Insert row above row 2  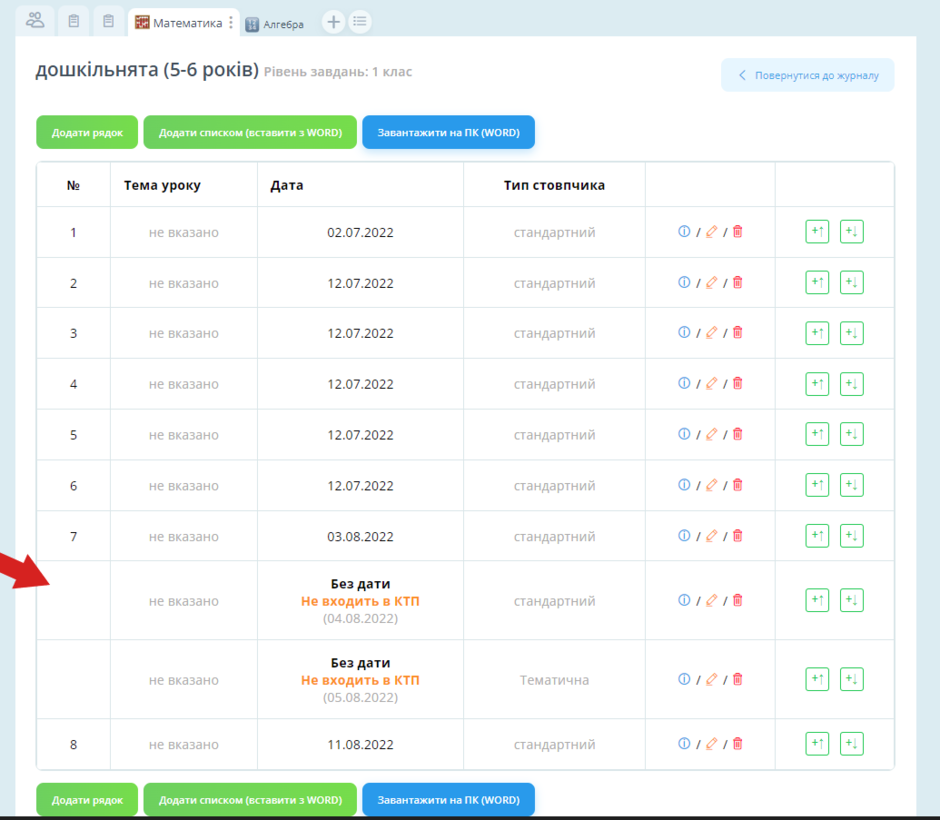(817, 282)
